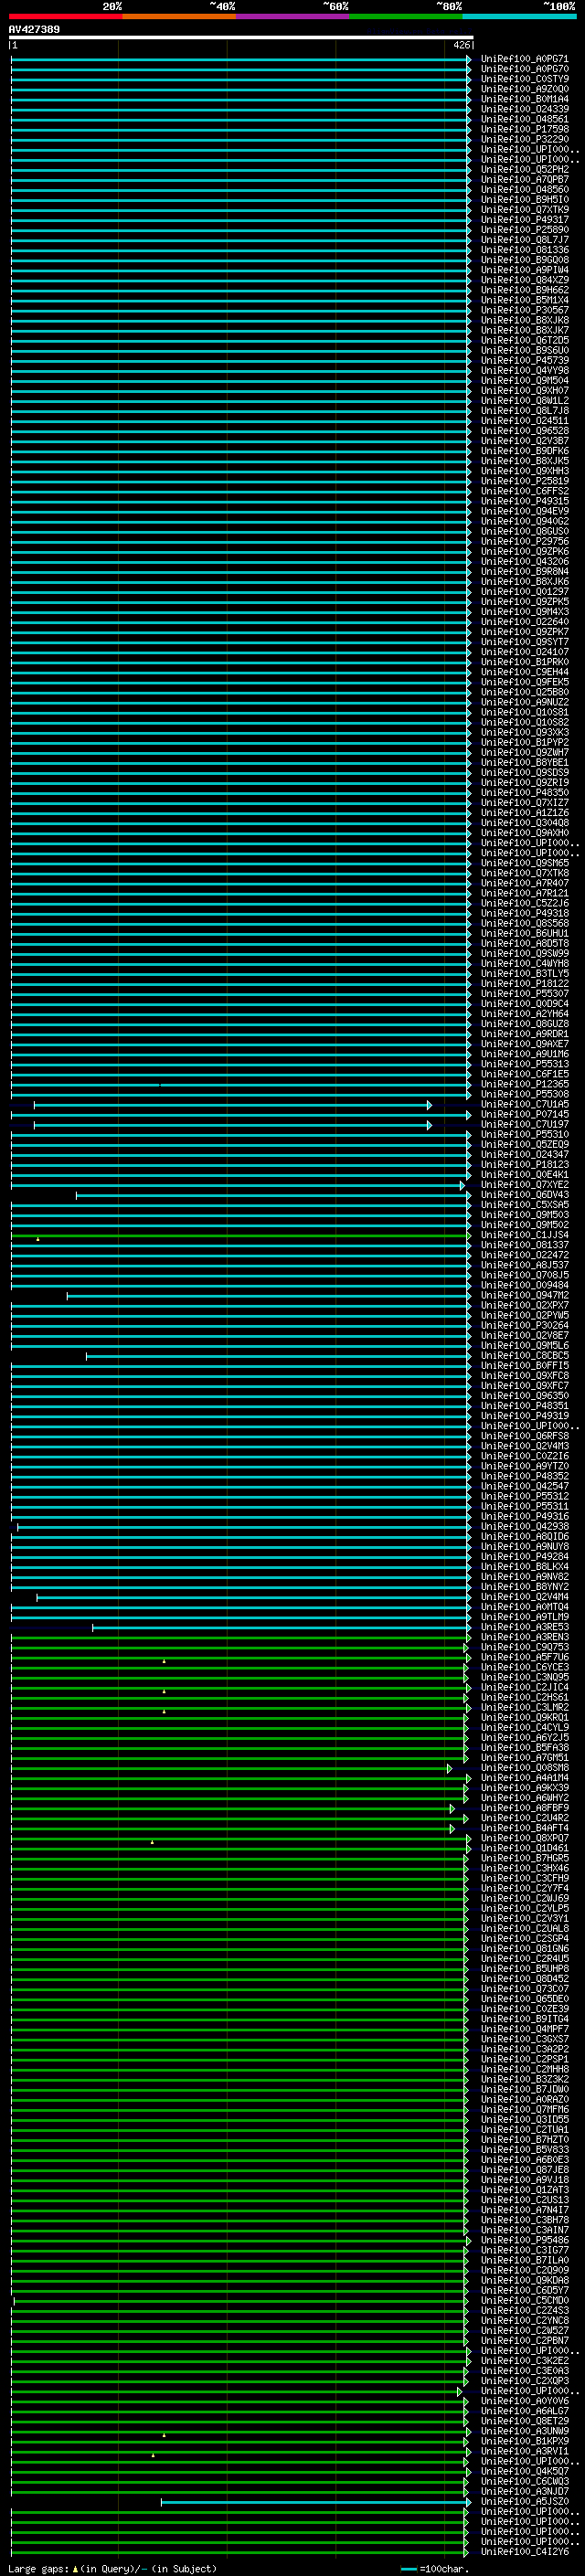Select hit UniRef100_O43206

pyautogui.click(x=525, y=561)
